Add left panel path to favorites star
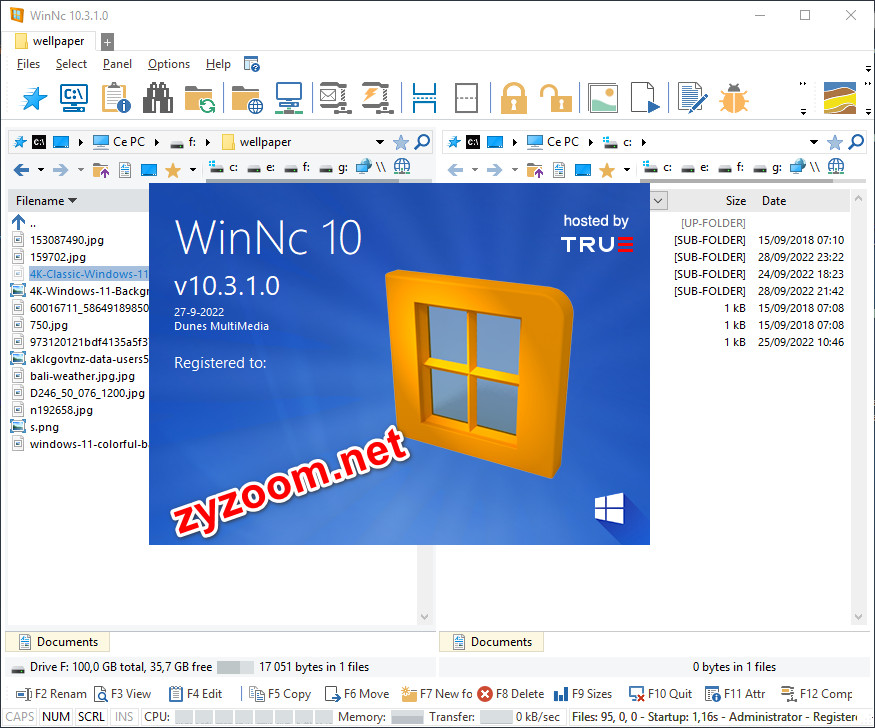875x728 pixels. 401,142
